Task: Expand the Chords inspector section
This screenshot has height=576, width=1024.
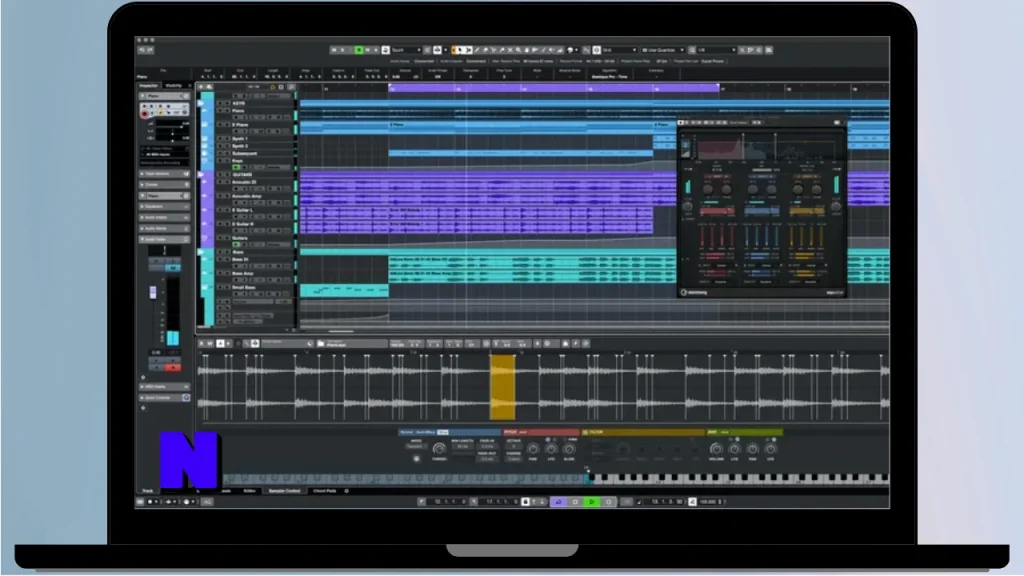Action: (x=165, y=185)
